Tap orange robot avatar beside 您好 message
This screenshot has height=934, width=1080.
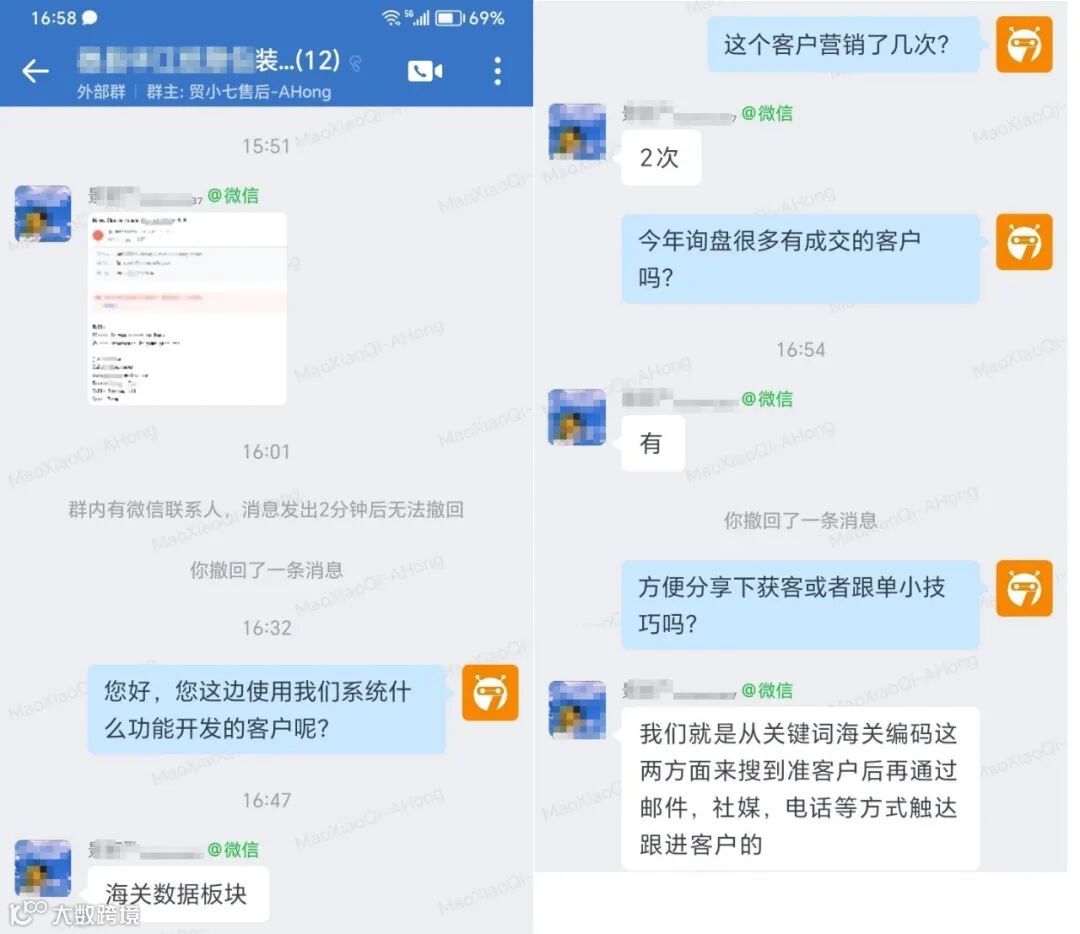click(x=490, y=693)
